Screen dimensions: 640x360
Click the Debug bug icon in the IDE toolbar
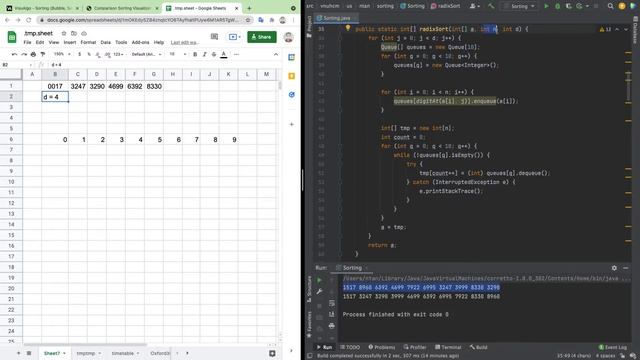coord(558,6)
